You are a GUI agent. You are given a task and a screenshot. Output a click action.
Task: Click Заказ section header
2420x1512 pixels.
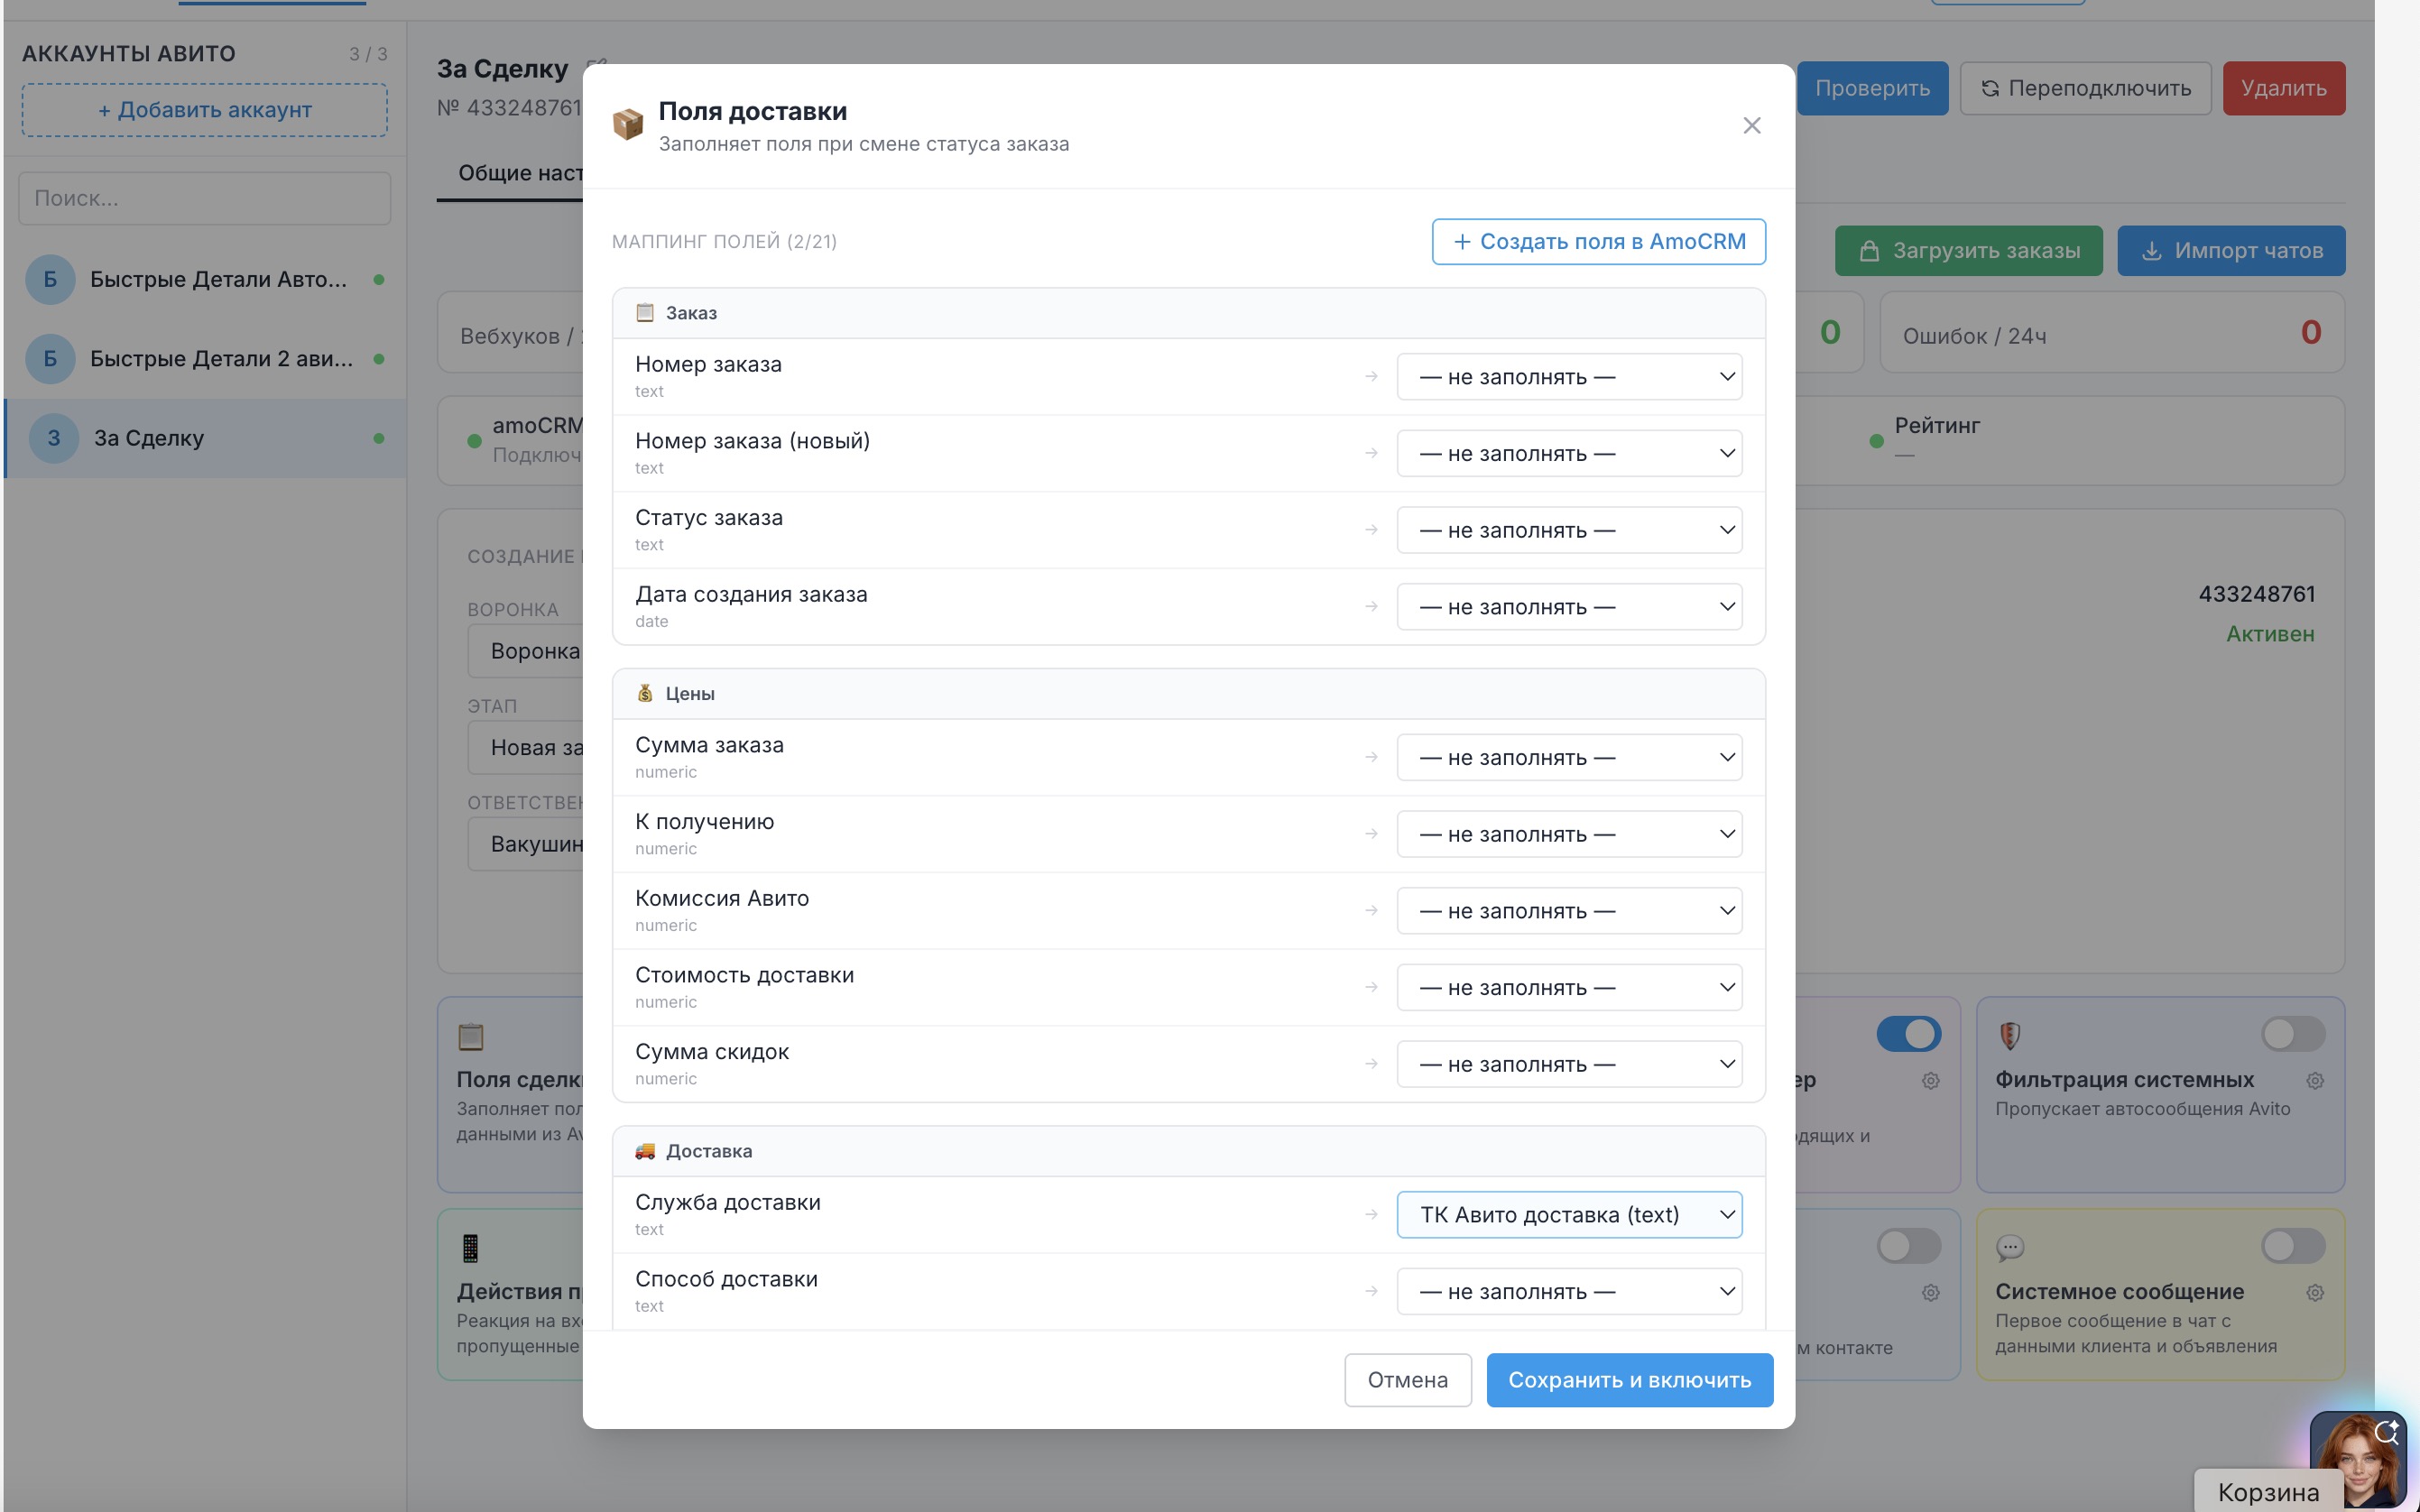click(x=1188, y=313)
